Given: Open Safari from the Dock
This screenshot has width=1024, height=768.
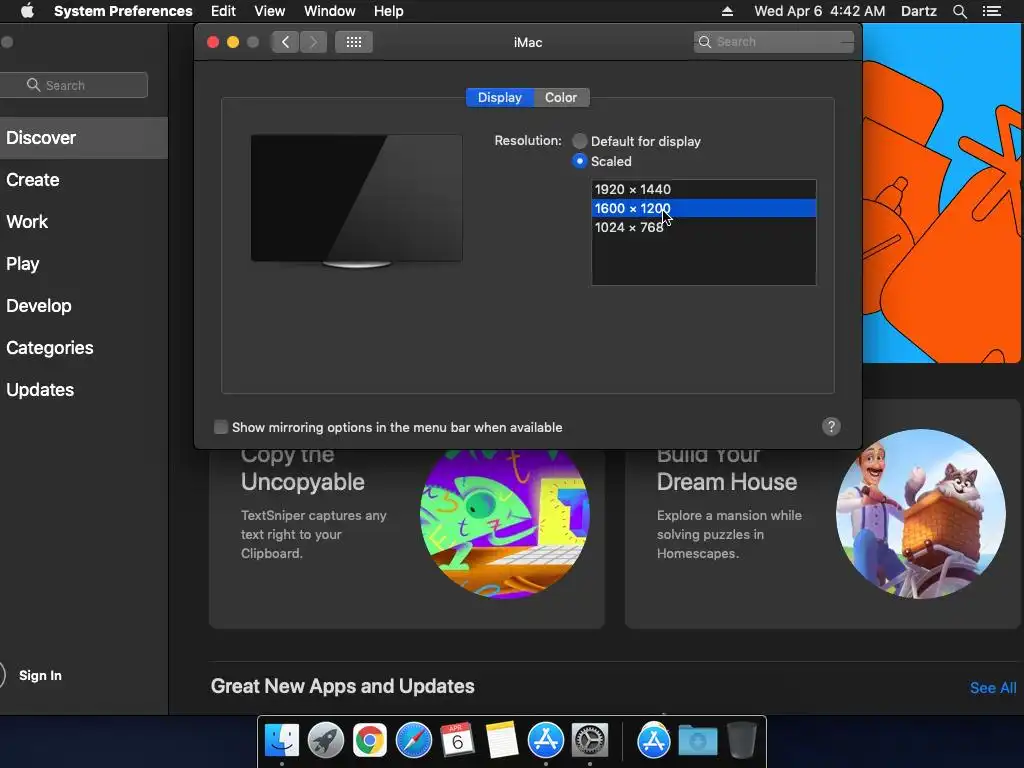Looking at the screenshot, I should click(x=413, y=741).
